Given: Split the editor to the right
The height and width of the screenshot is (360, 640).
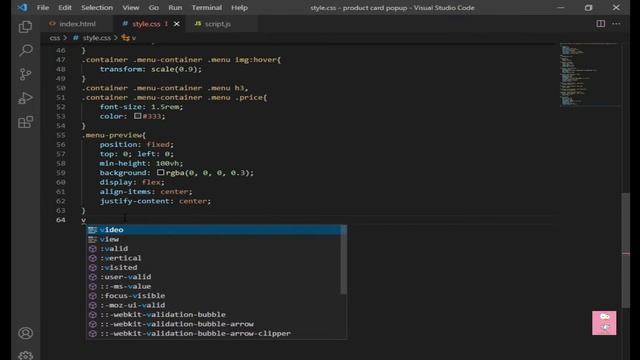Looking at the screenshot, I should point(600,24).
